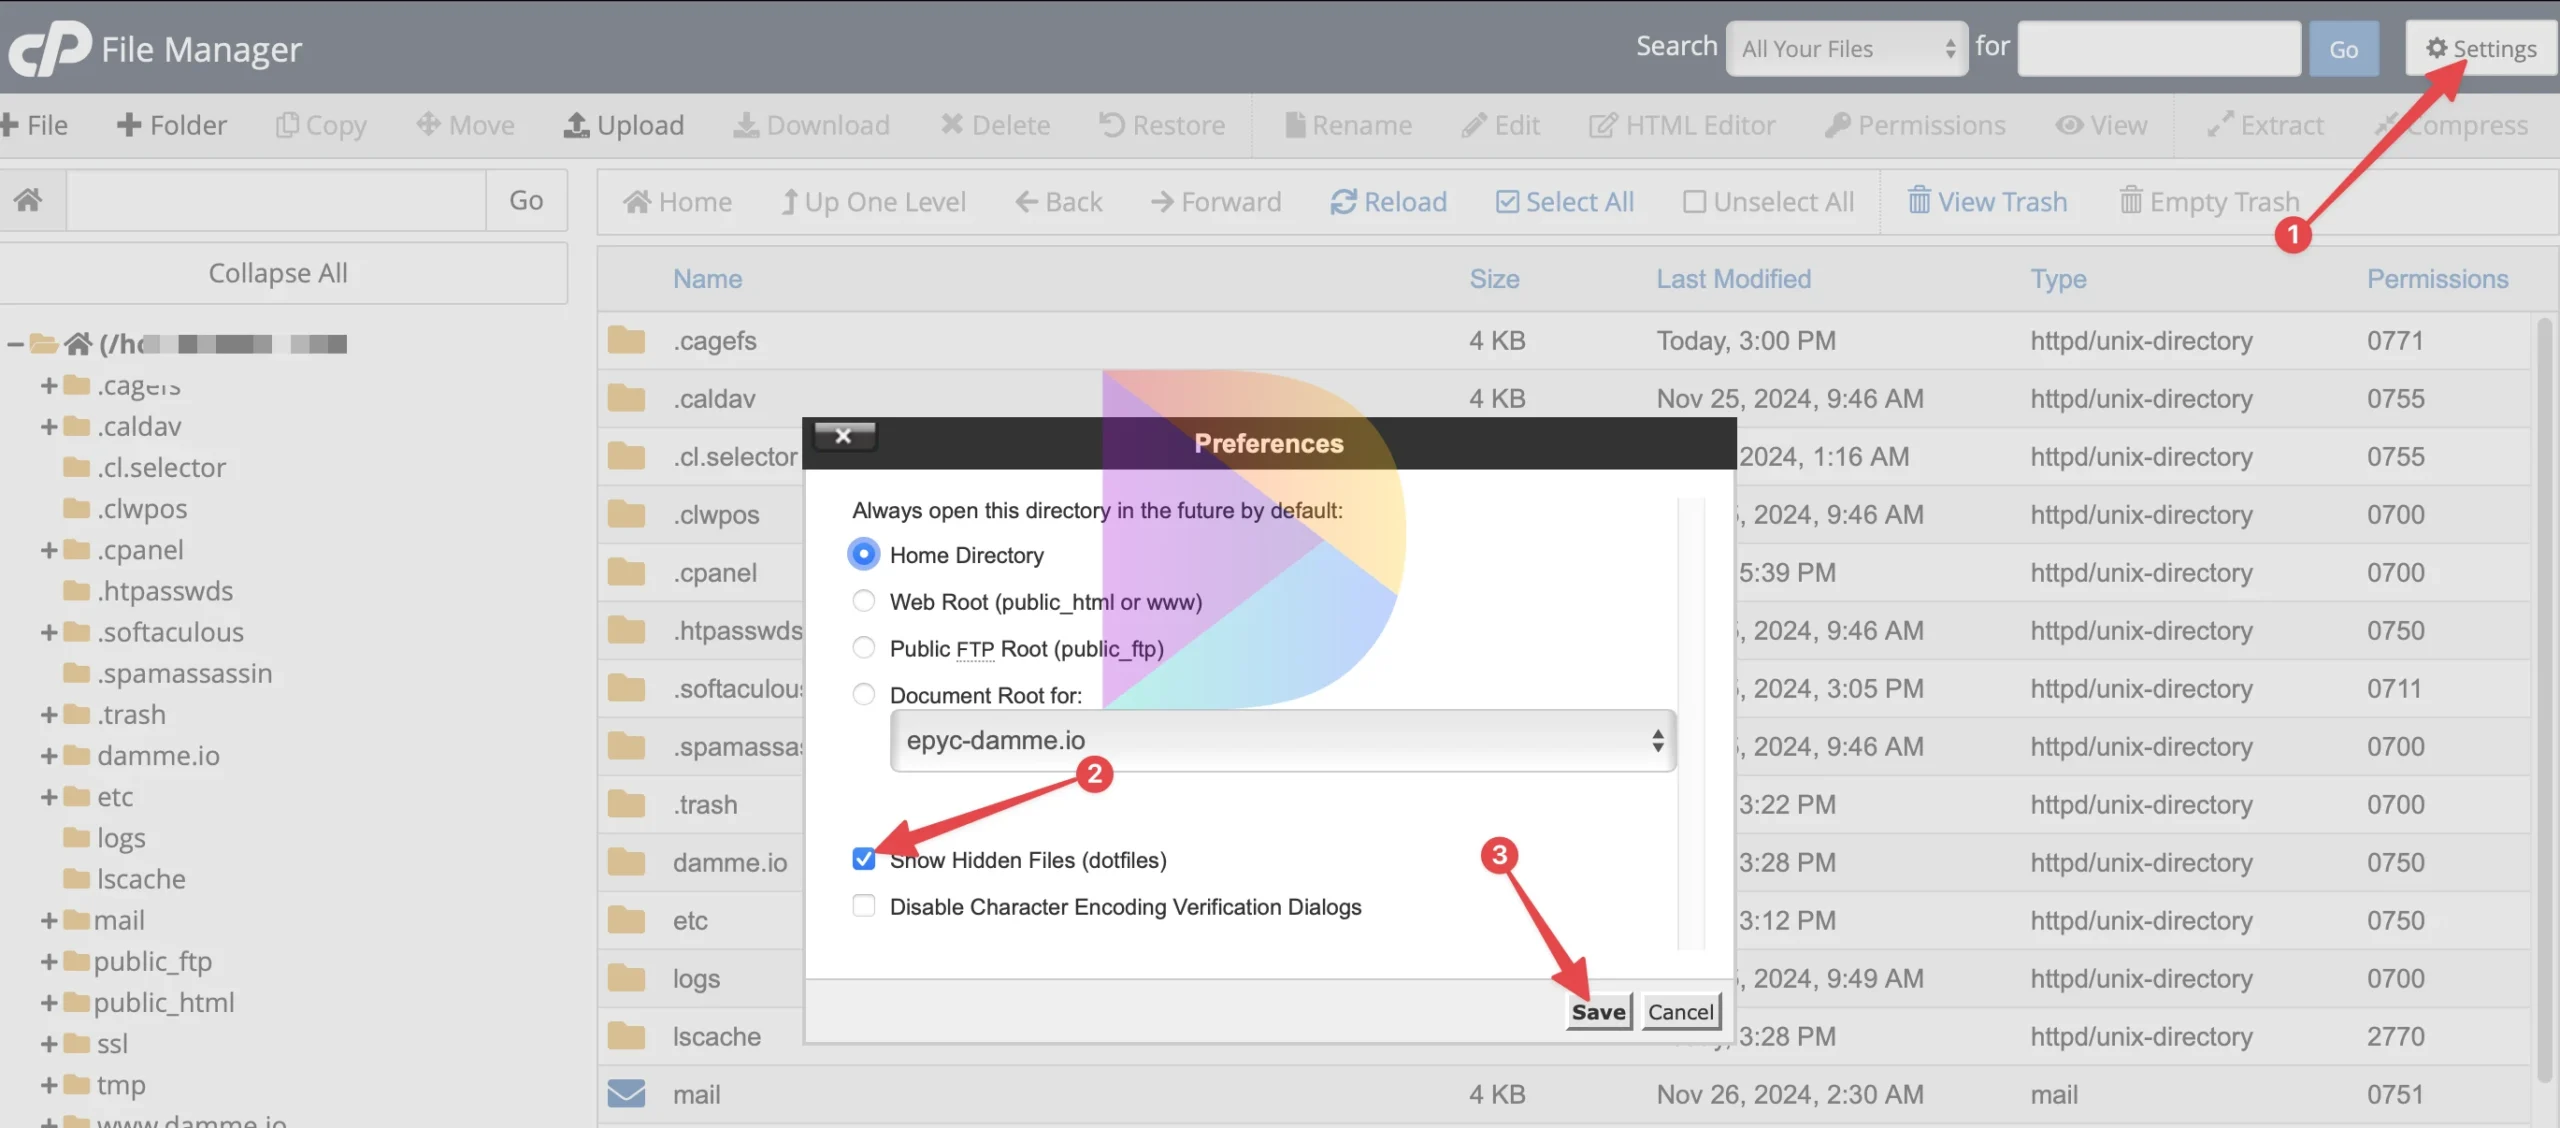
Task: Sort files by Size column
Action: [x=1494, y=279]
